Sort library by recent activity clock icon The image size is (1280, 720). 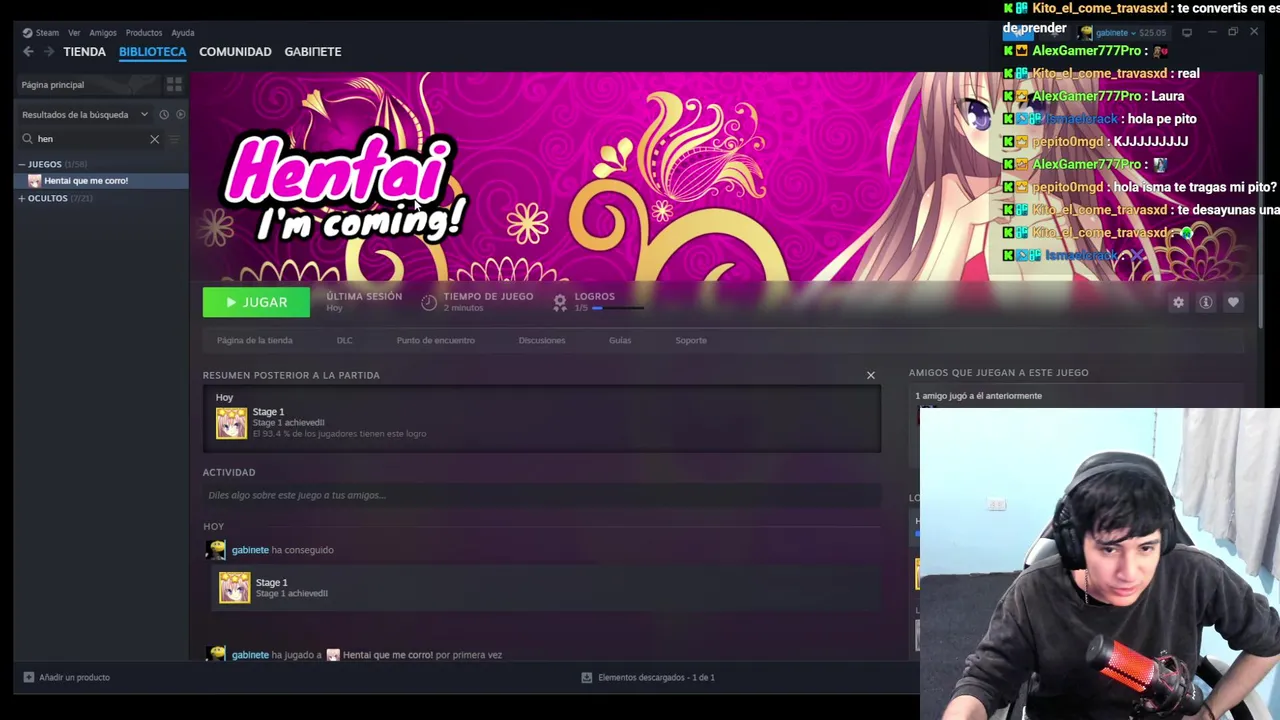pos(164,115)
